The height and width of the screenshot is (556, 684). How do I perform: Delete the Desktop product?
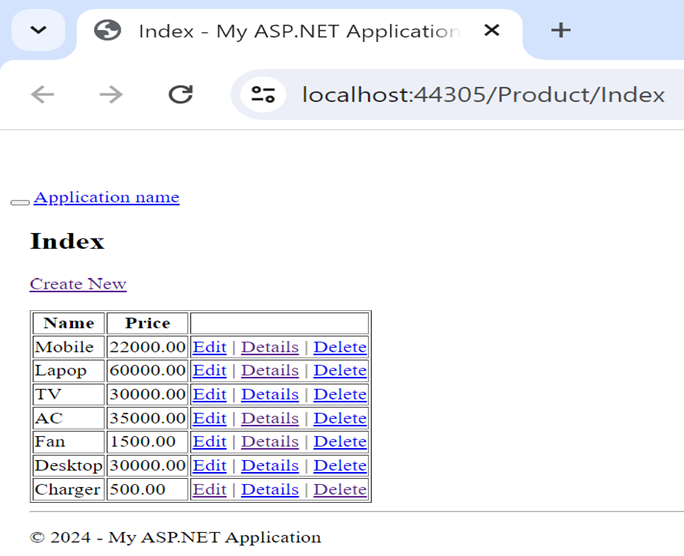pos(340,466)
